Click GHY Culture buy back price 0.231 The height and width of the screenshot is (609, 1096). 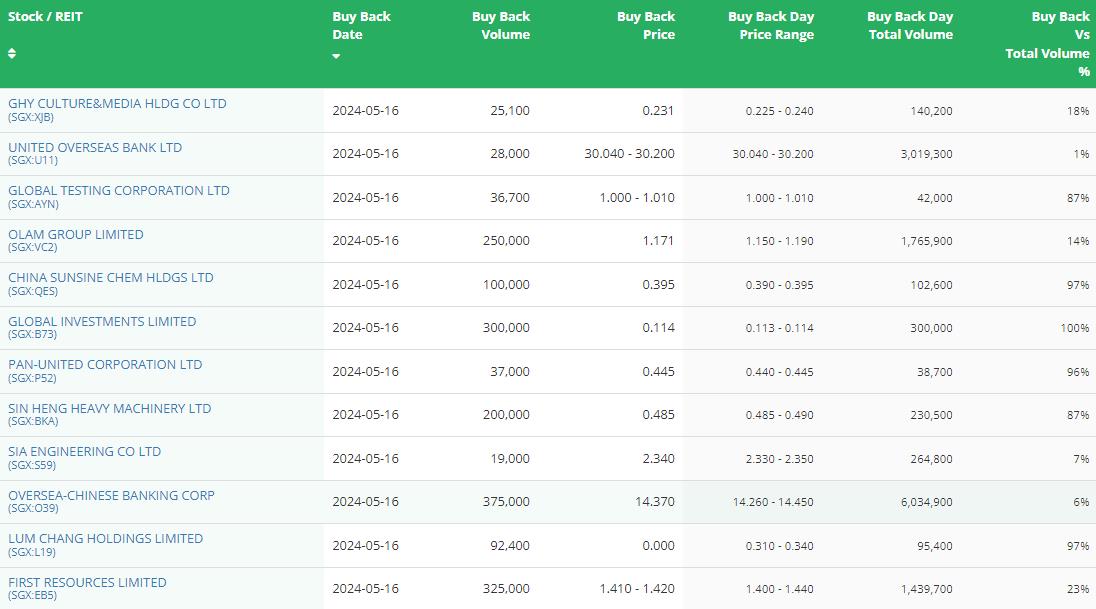658,110
